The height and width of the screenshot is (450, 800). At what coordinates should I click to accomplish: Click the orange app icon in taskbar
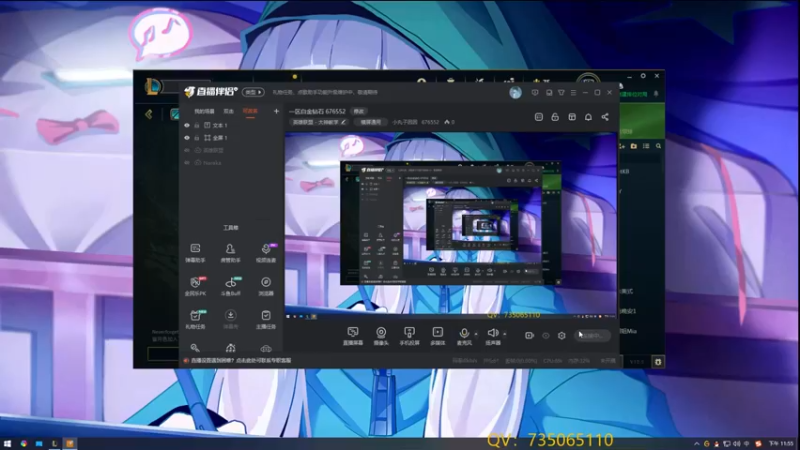pos(70,443)
